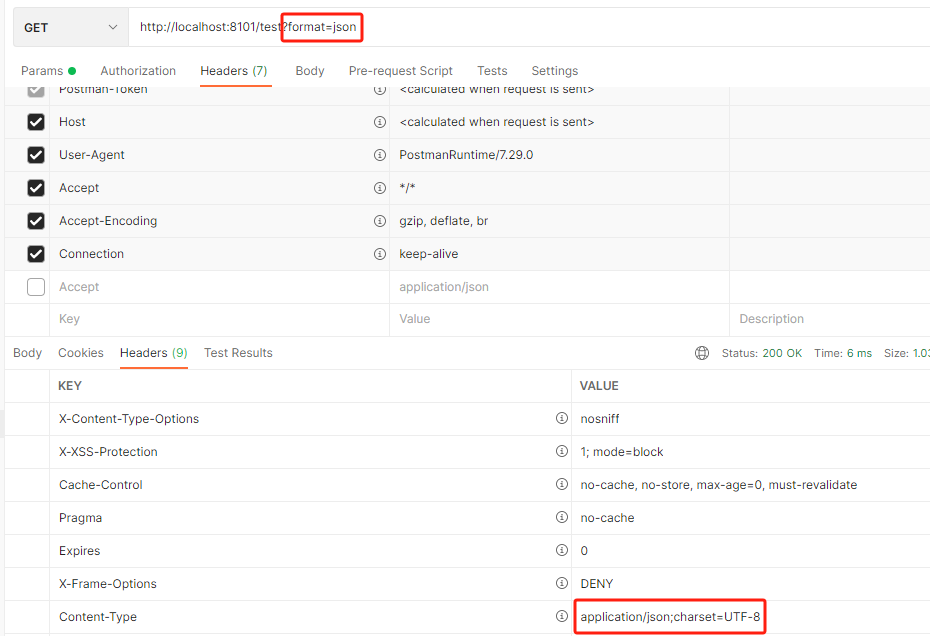Switch to the request Body tab
Image resolution: width=930 pixels, height=636 pixels.
coord(310,71)
